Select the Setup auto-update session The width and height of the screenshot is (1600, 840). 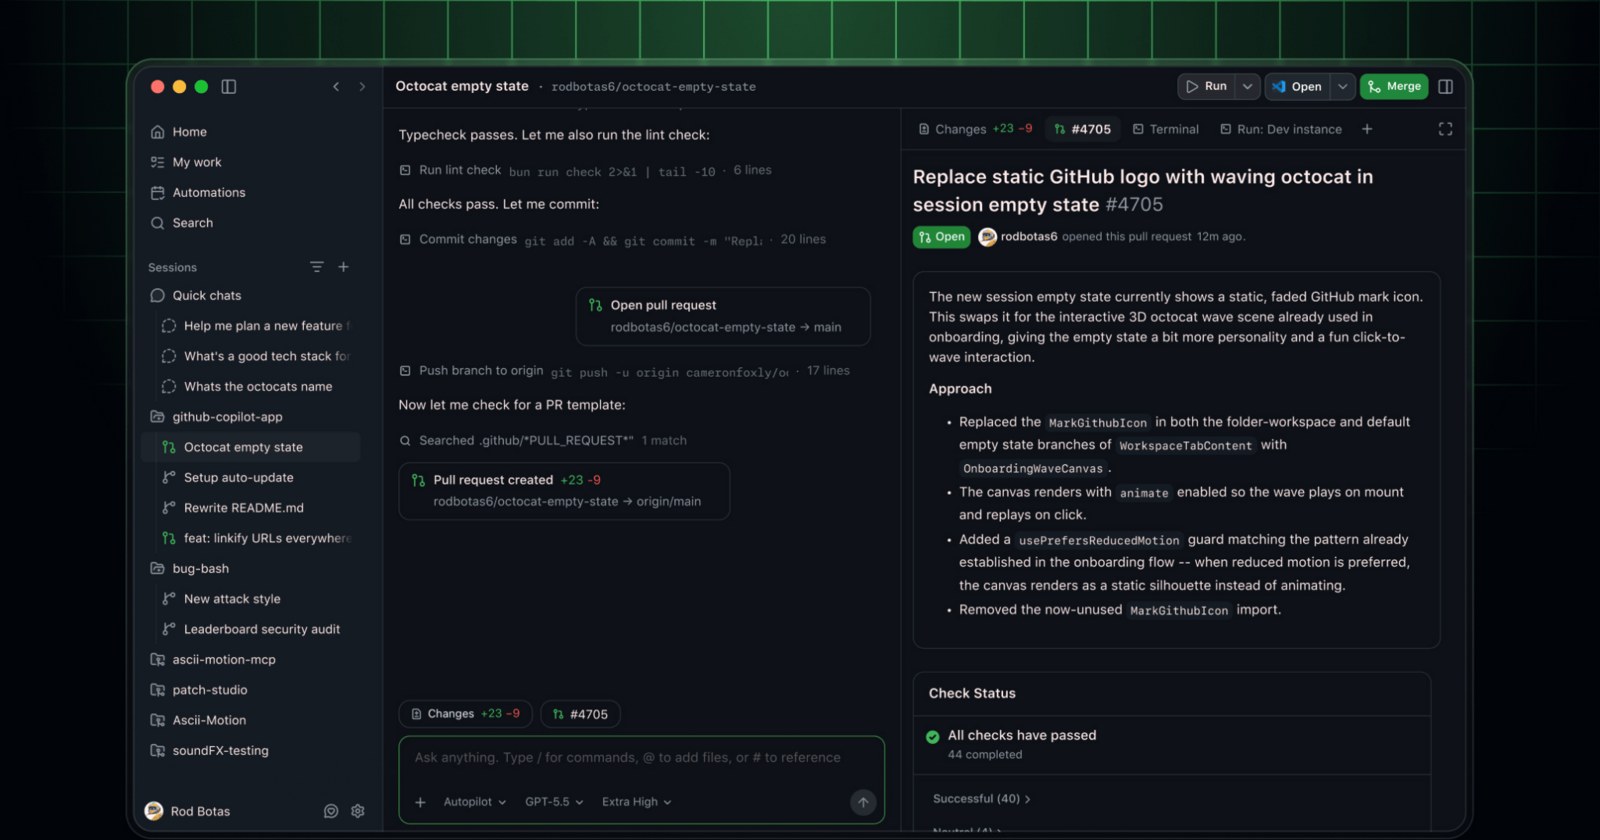click(x=228, y=478)
